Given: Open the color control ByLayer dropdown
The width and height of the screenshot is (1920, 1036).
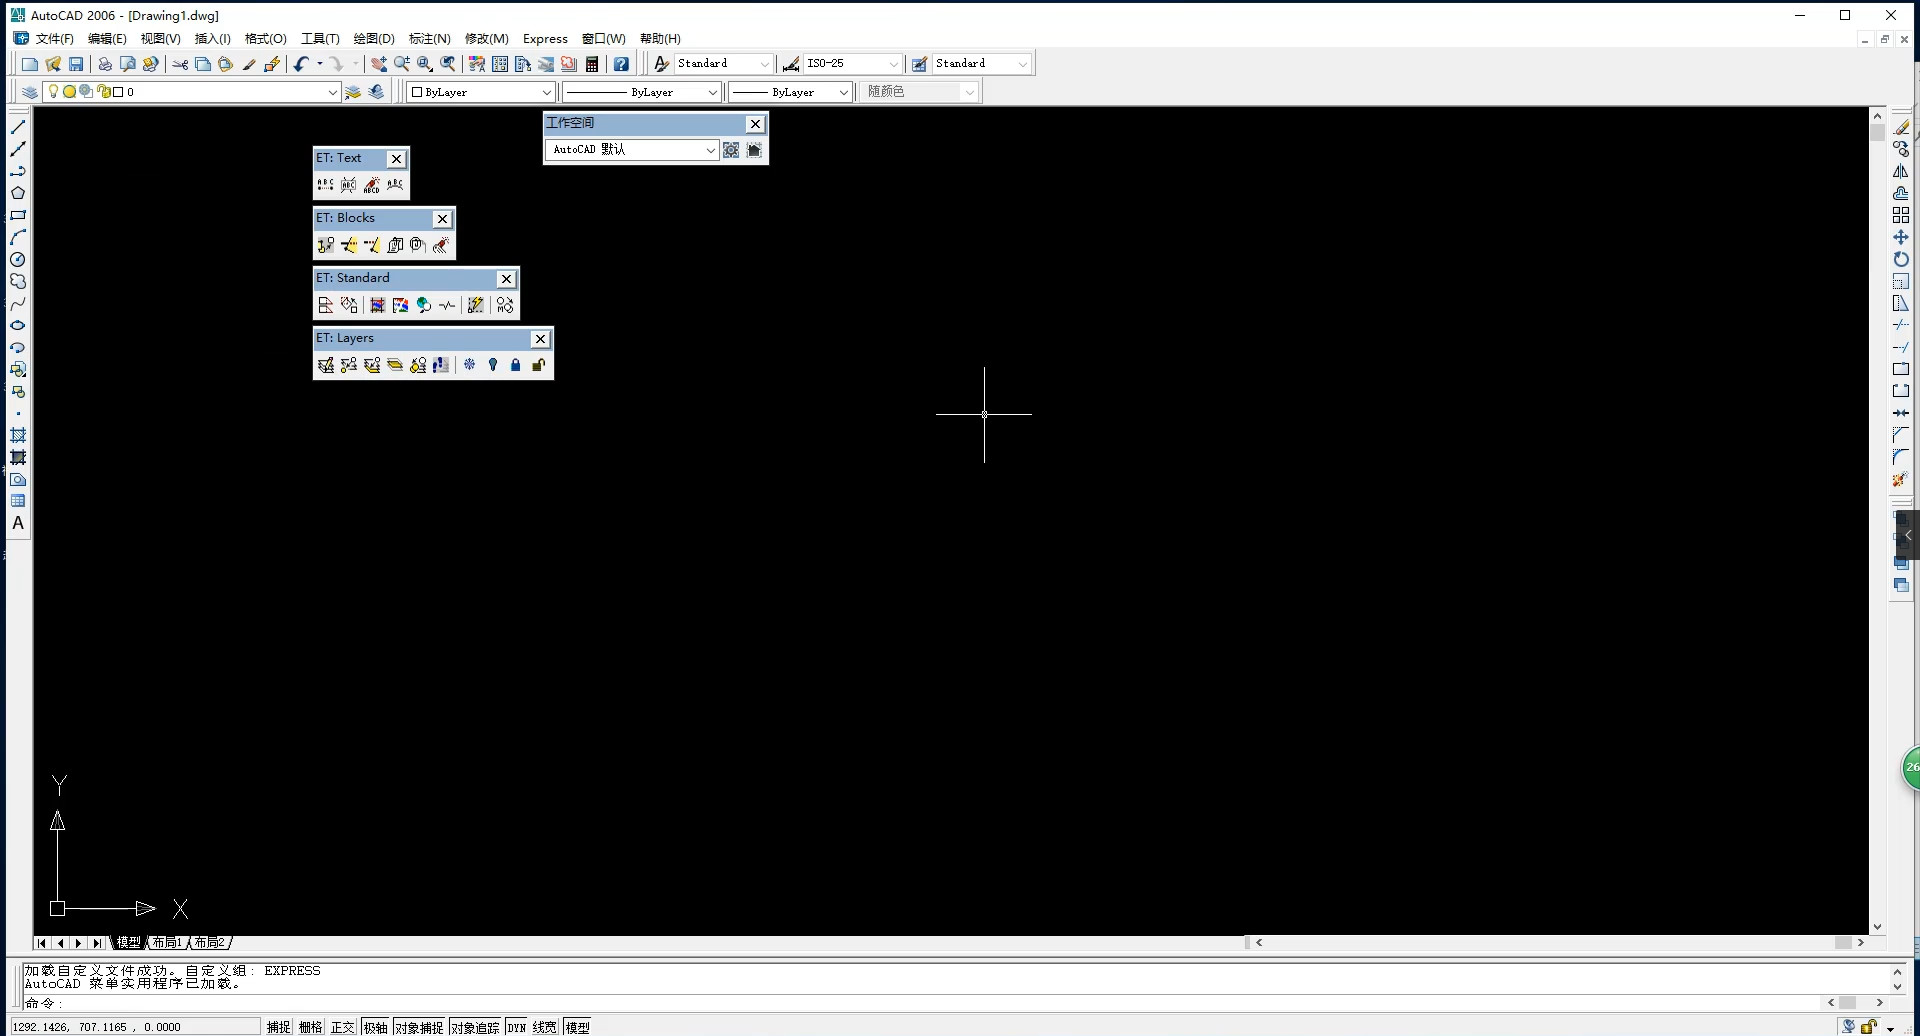Looking at the screenshot, I should [481, 92].
